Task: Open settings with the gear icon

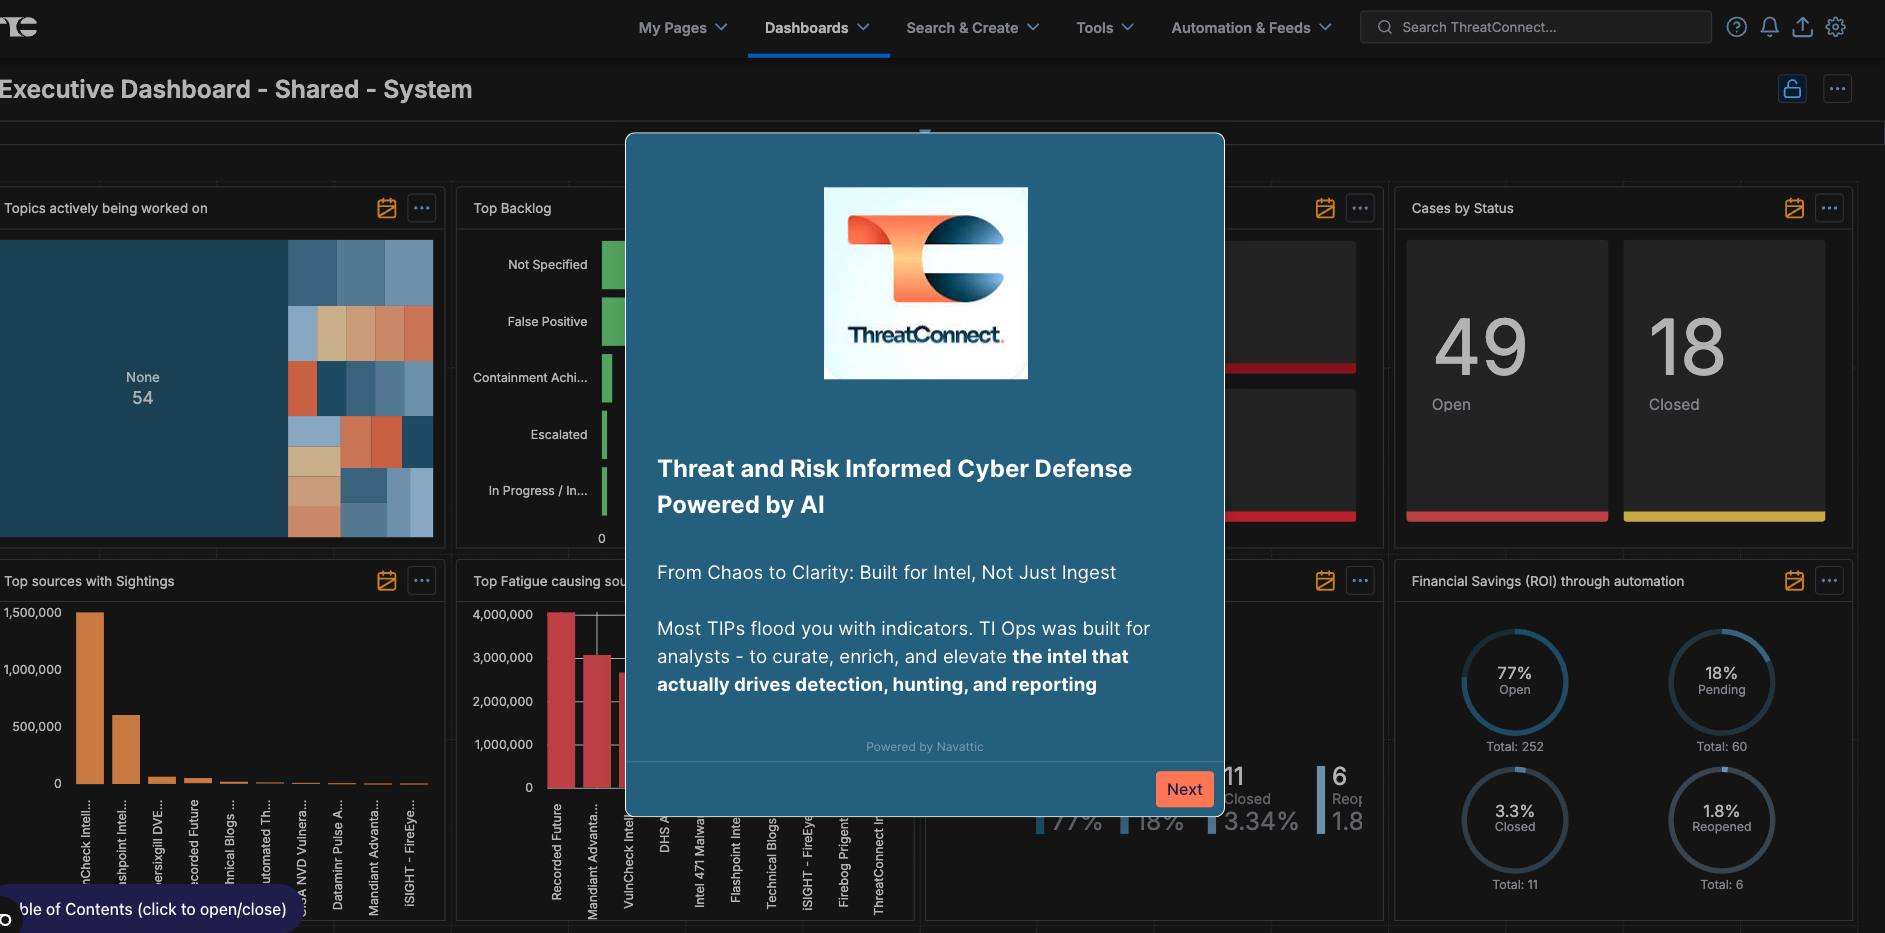Action: point(1836,27)
